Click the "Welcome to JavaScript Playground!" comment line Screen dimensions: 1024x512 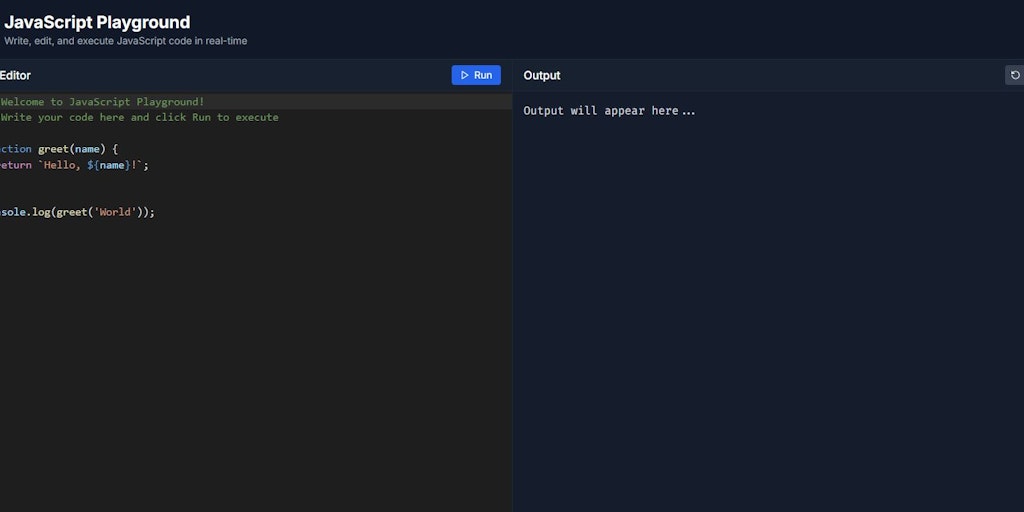point(103,102)
